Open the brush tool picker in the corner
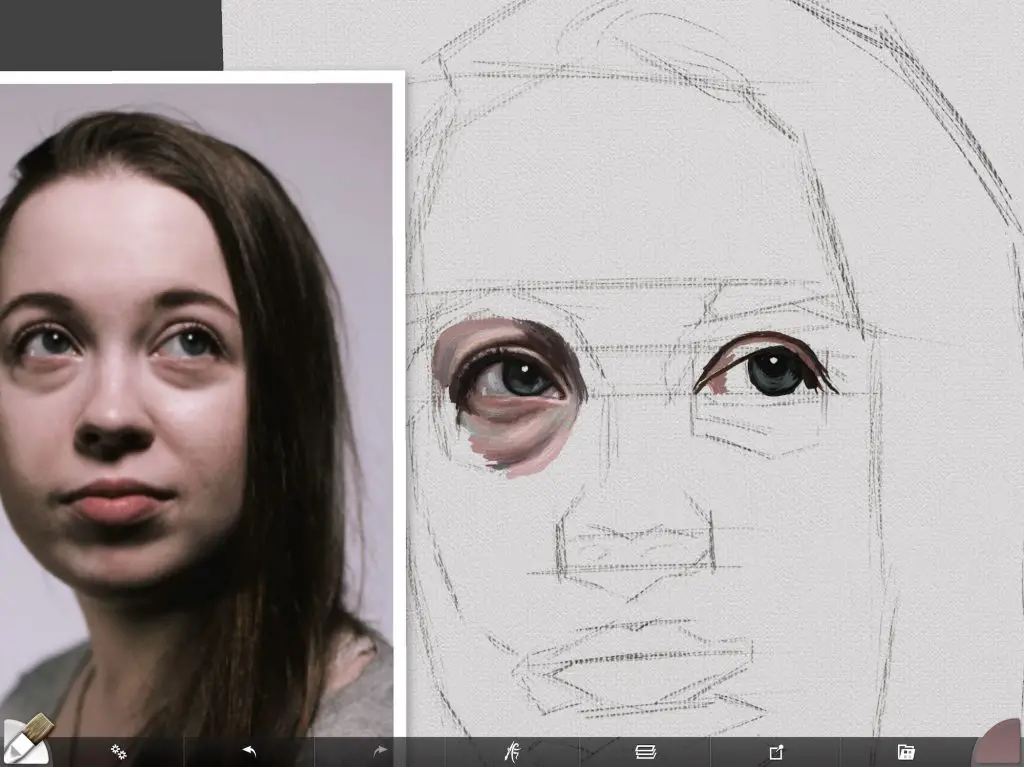1024x767 pixels. click(26, 740)
